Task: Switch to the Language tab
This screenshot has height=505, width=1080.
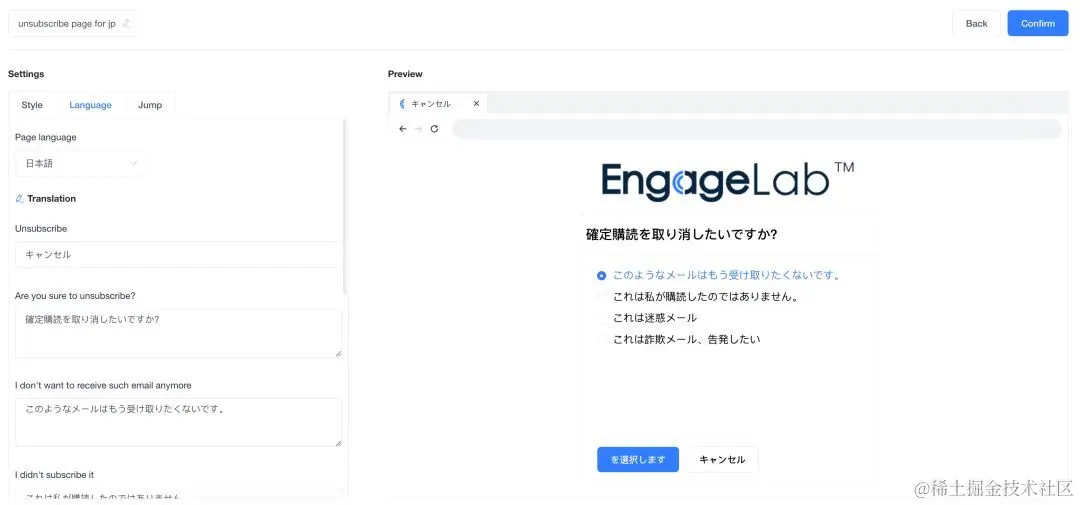Action: 90,105
